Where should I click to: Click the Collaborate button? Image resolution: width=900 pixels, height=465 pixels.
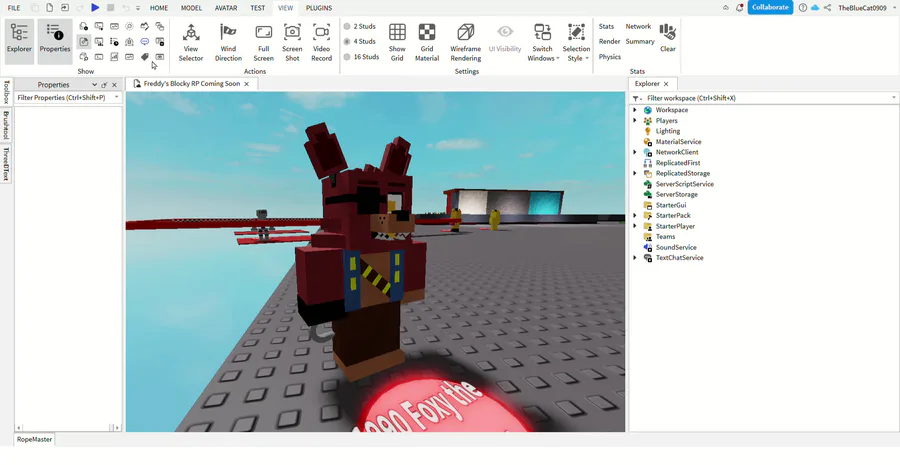[x=770, y=7]
